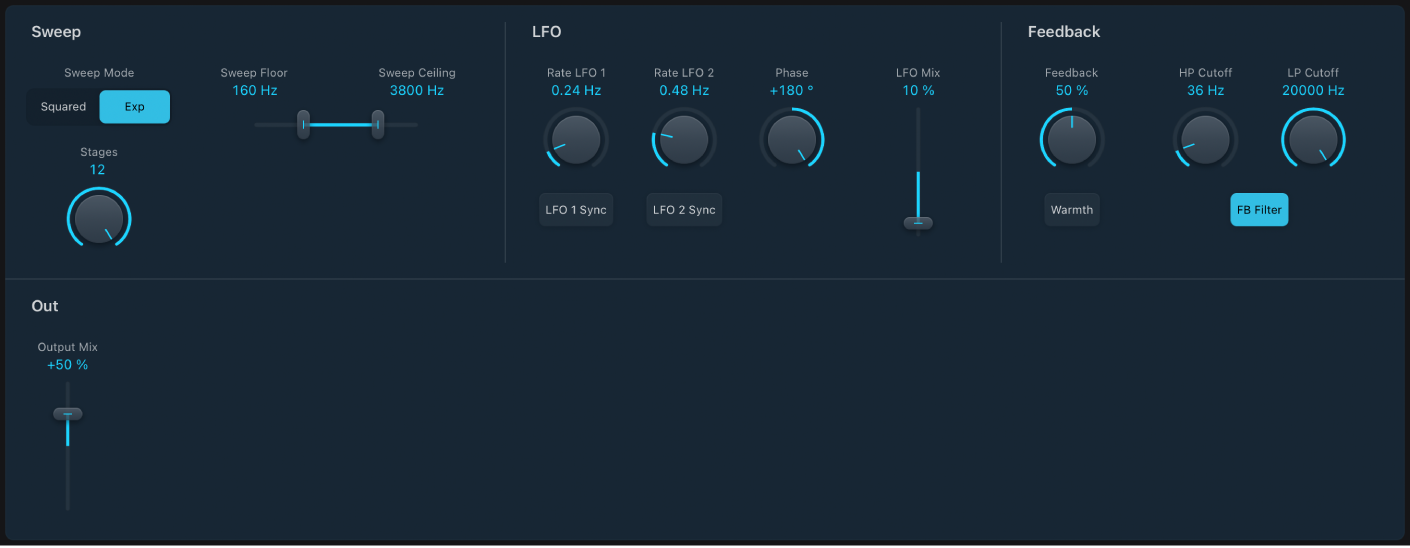The image size is (1410, 548).
Task: Click the Feedback knob
Action: pos(1071,139)
